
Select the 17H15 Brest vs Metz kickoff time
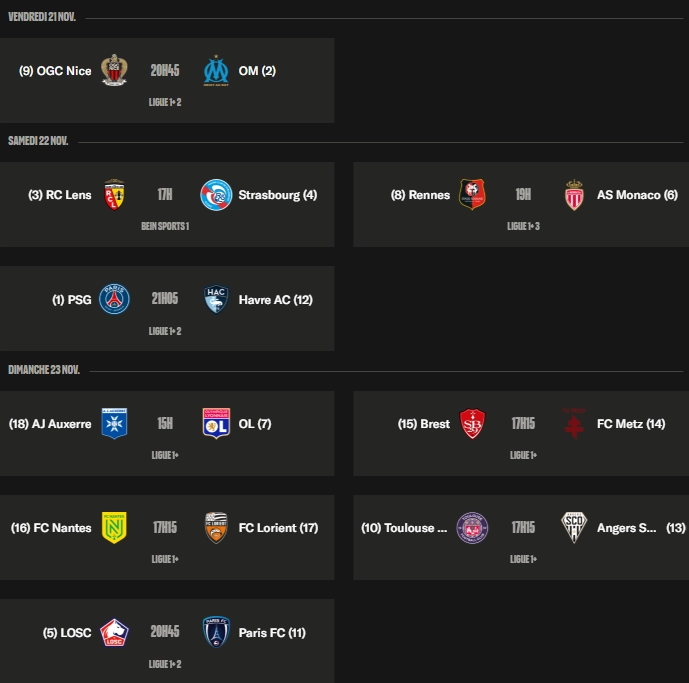[x=523, y=423]
